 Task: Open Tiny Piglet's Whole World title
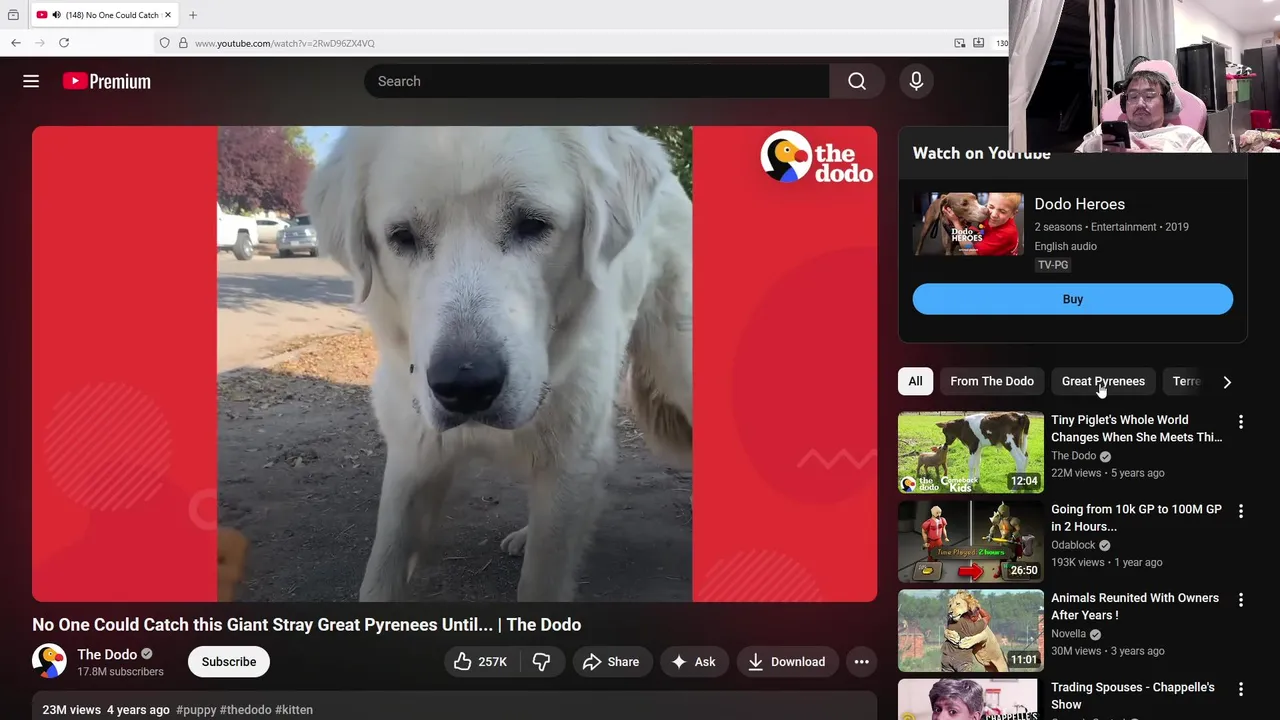1136,428
